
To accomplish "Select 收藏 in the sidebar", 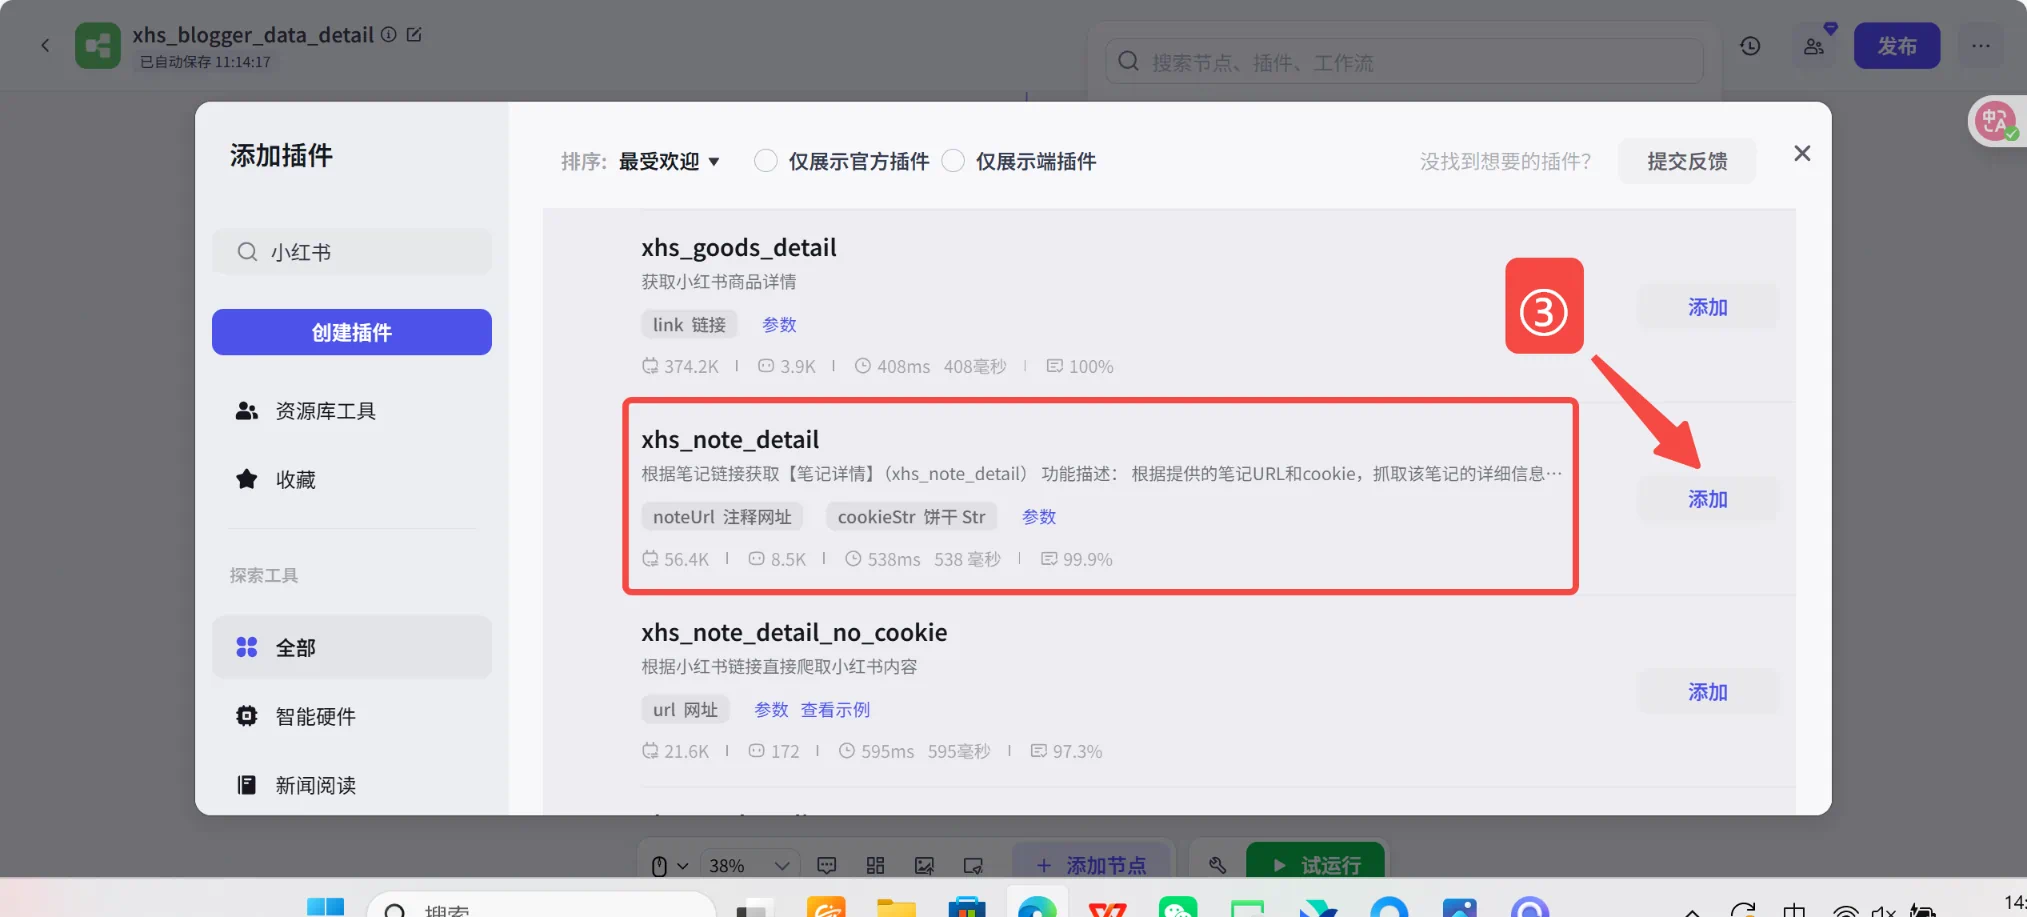I will click(352, 480).
